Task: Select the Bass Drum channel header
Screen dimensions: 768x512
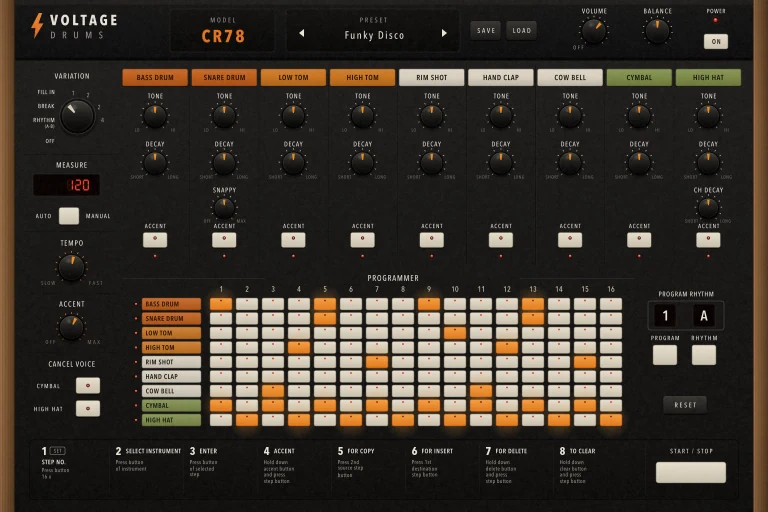Action: 155,77
